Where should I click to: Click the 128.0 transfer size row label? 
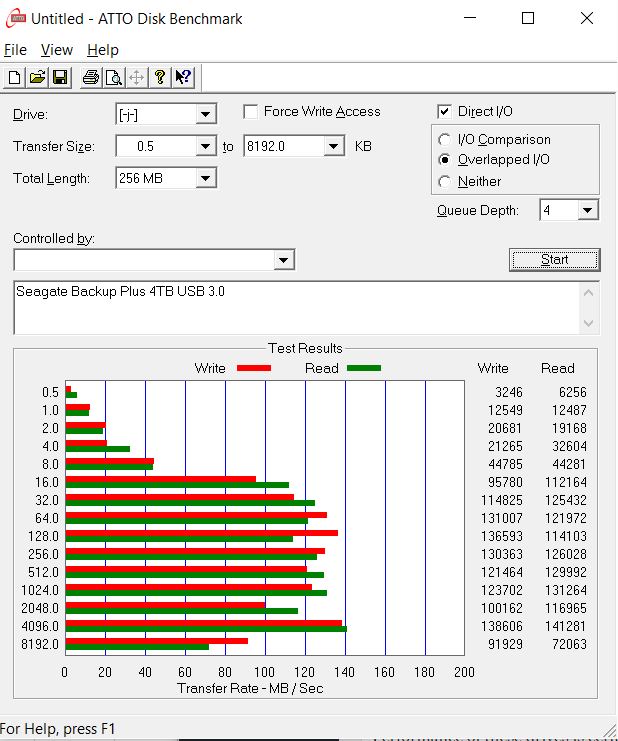pyautogui.click(x=43, y=536)
